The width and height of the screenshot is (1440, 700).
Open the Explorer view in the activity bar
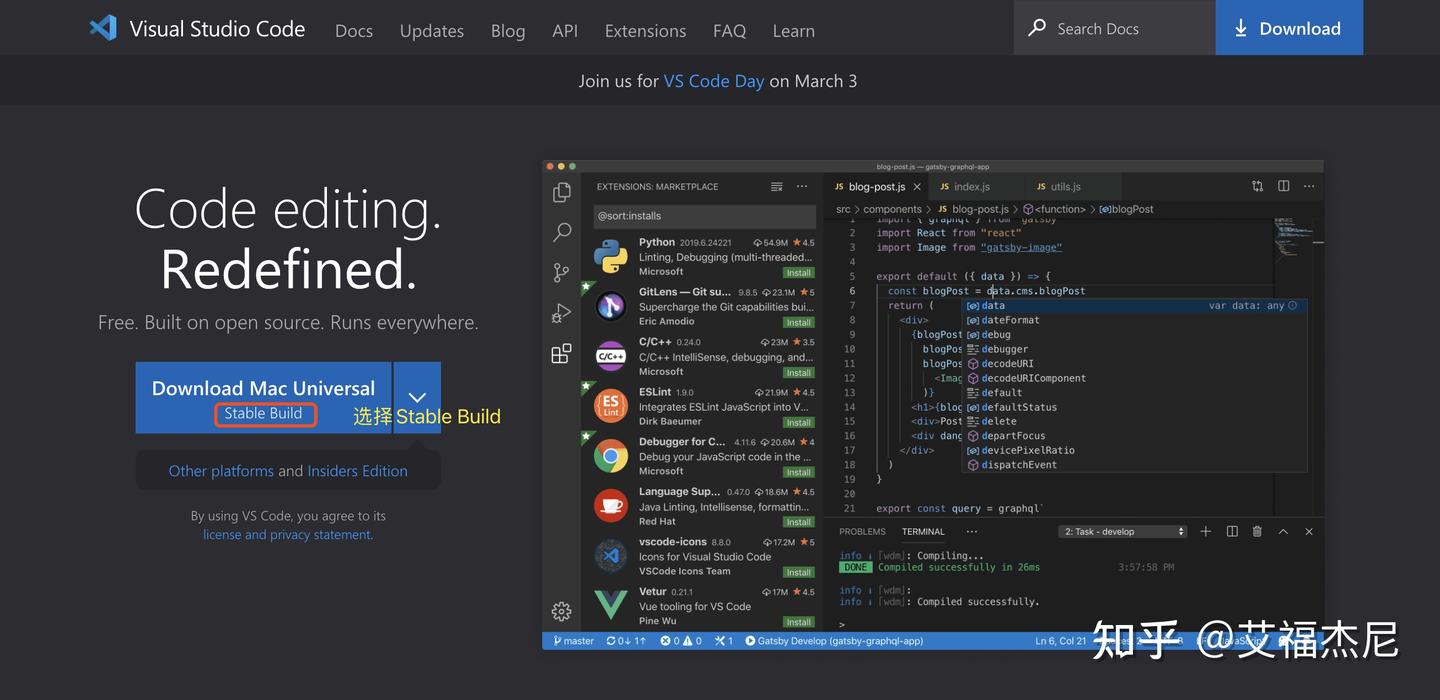[561, 190]
